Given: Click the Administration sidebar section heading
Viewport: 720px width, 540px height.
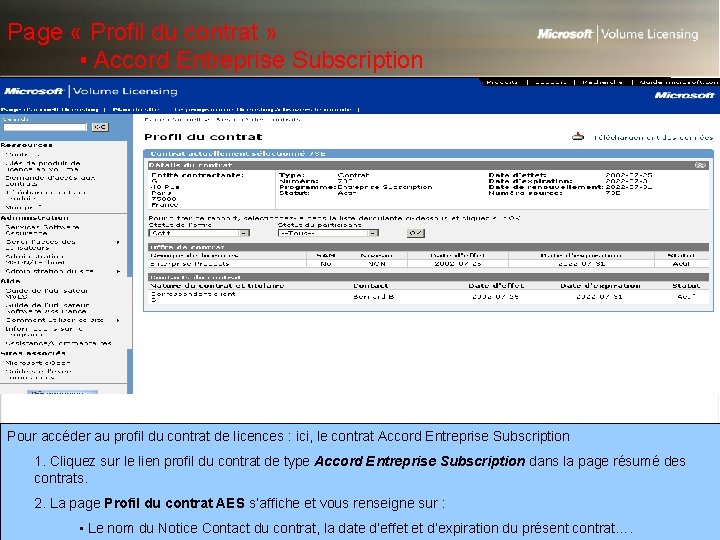Looking at the screenshot, I should (x=34, y=218).
